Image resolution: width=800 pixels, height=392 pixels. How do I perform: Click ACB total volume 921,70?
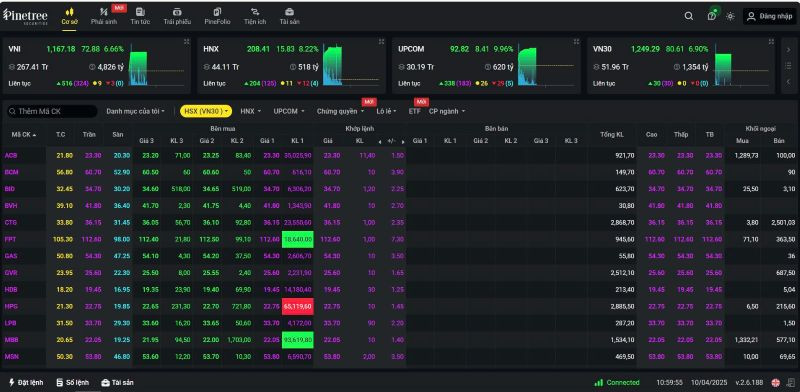(x=625, y=155)
